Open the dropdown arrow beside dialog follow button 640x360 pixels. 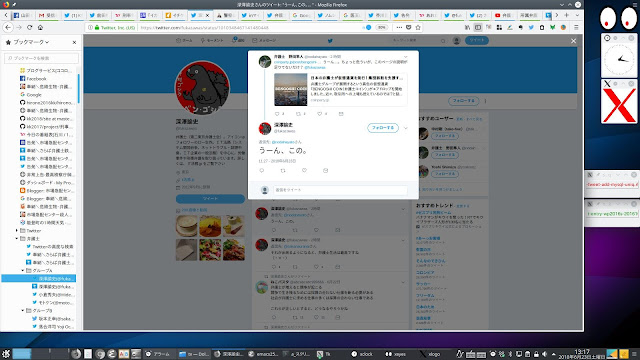coord(406,128)
